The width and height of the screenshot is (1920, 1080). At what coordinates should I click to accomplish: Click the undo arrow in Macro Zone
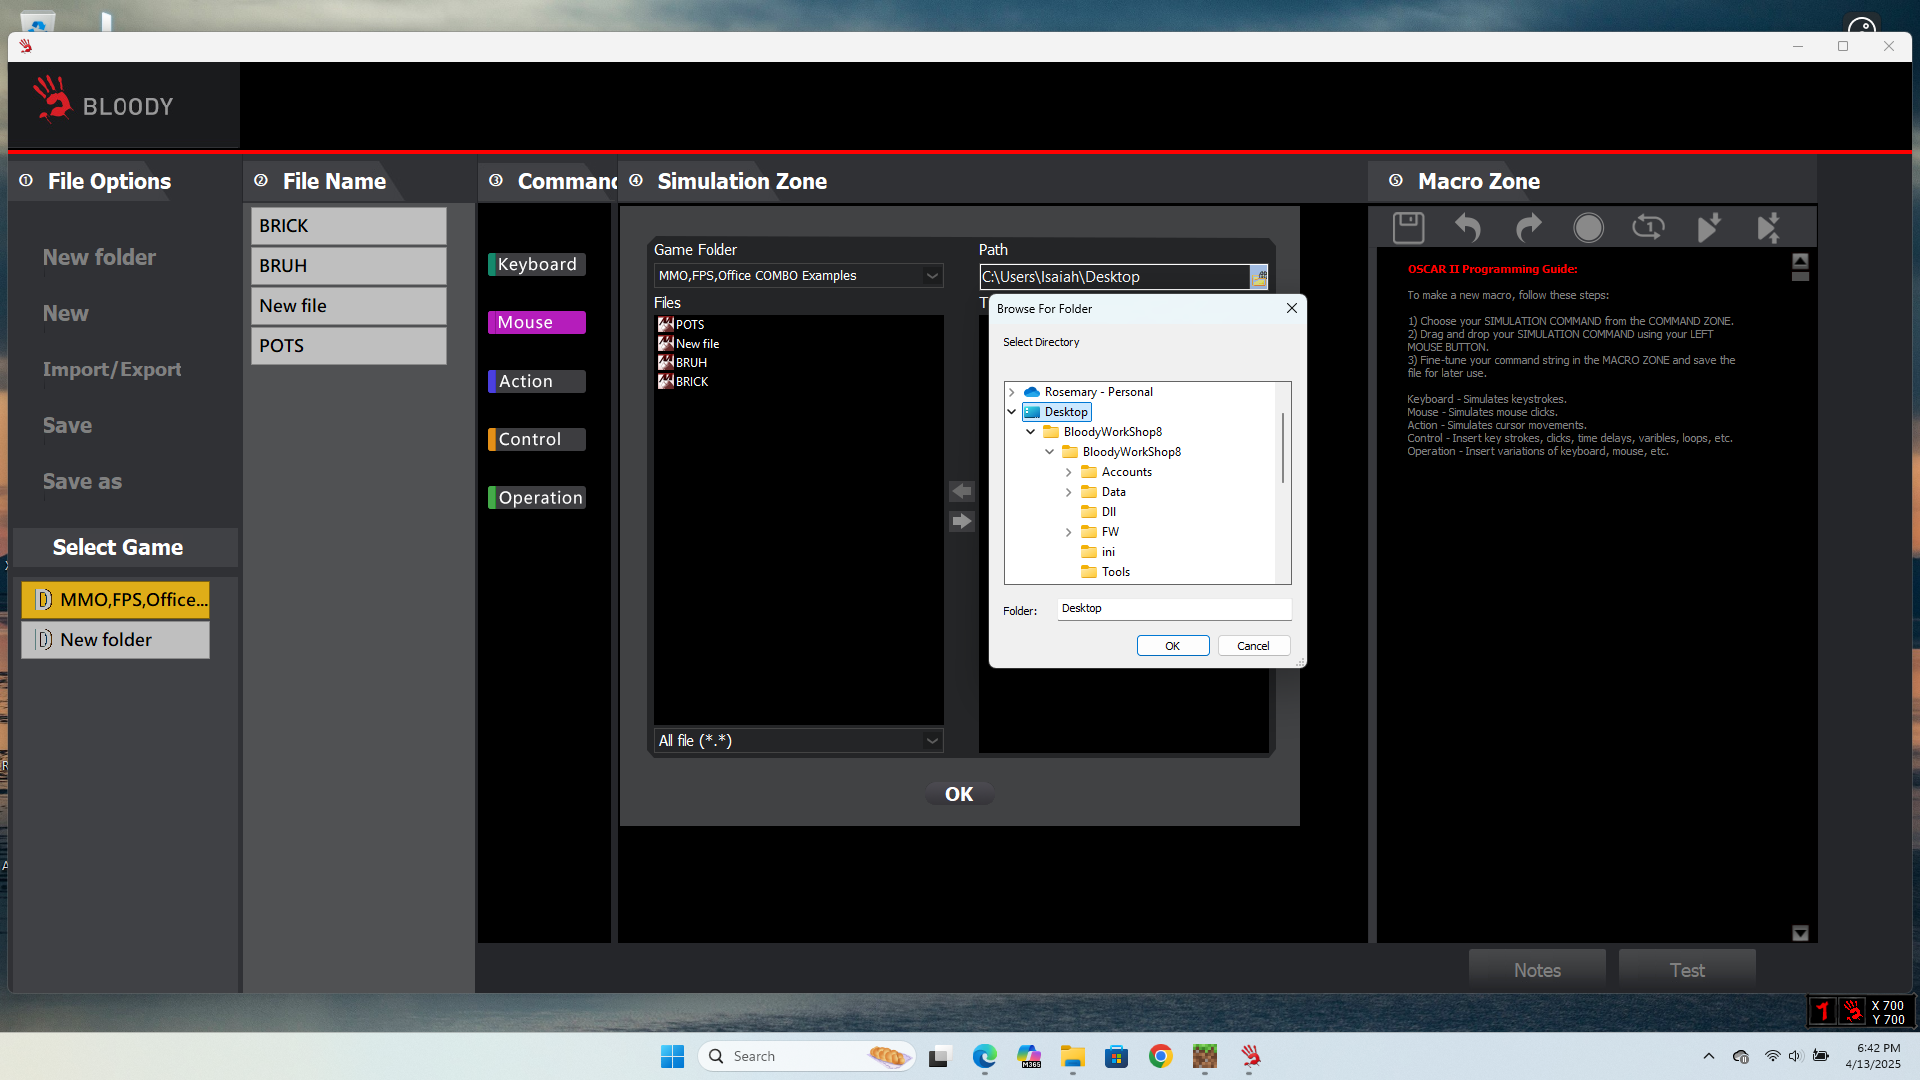click(x=1467, y=228)
